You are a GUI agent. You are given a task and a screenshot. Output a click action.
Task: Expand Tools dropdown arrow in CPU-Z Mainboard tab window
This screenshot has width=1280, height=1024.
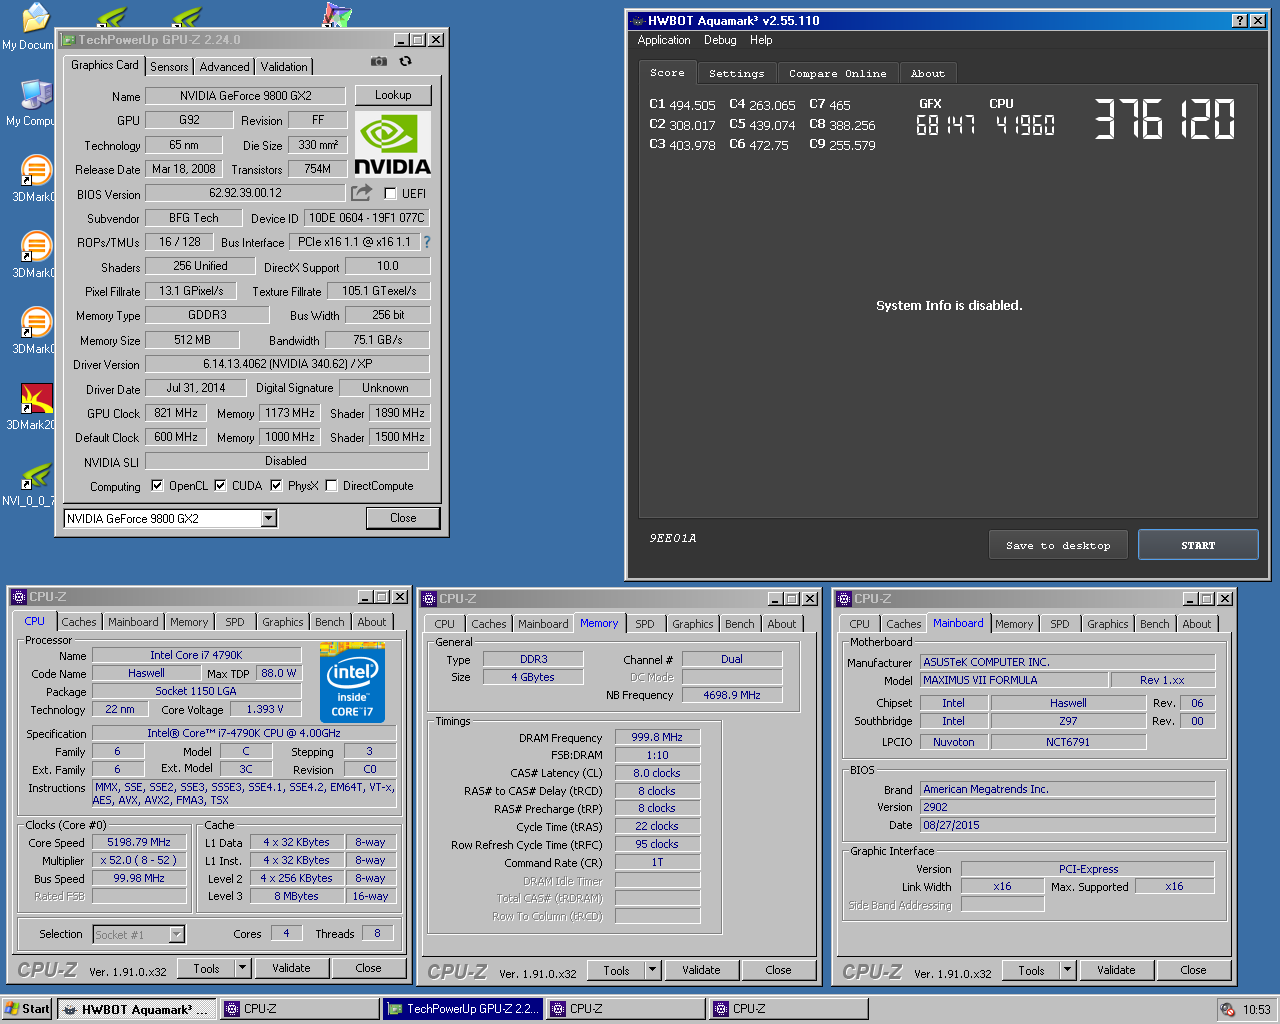pyautogui.click(x=1067, y=970)
